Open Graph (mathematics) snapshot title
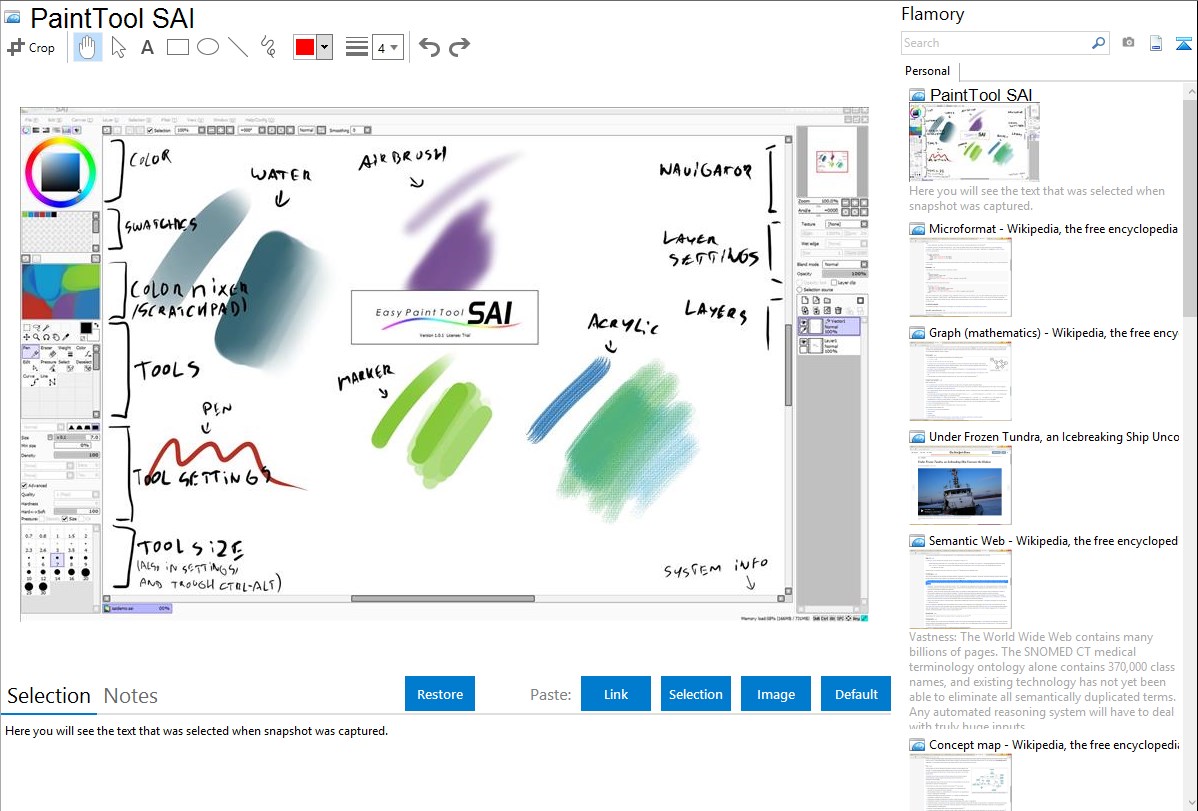 (x=1053, y=333)
